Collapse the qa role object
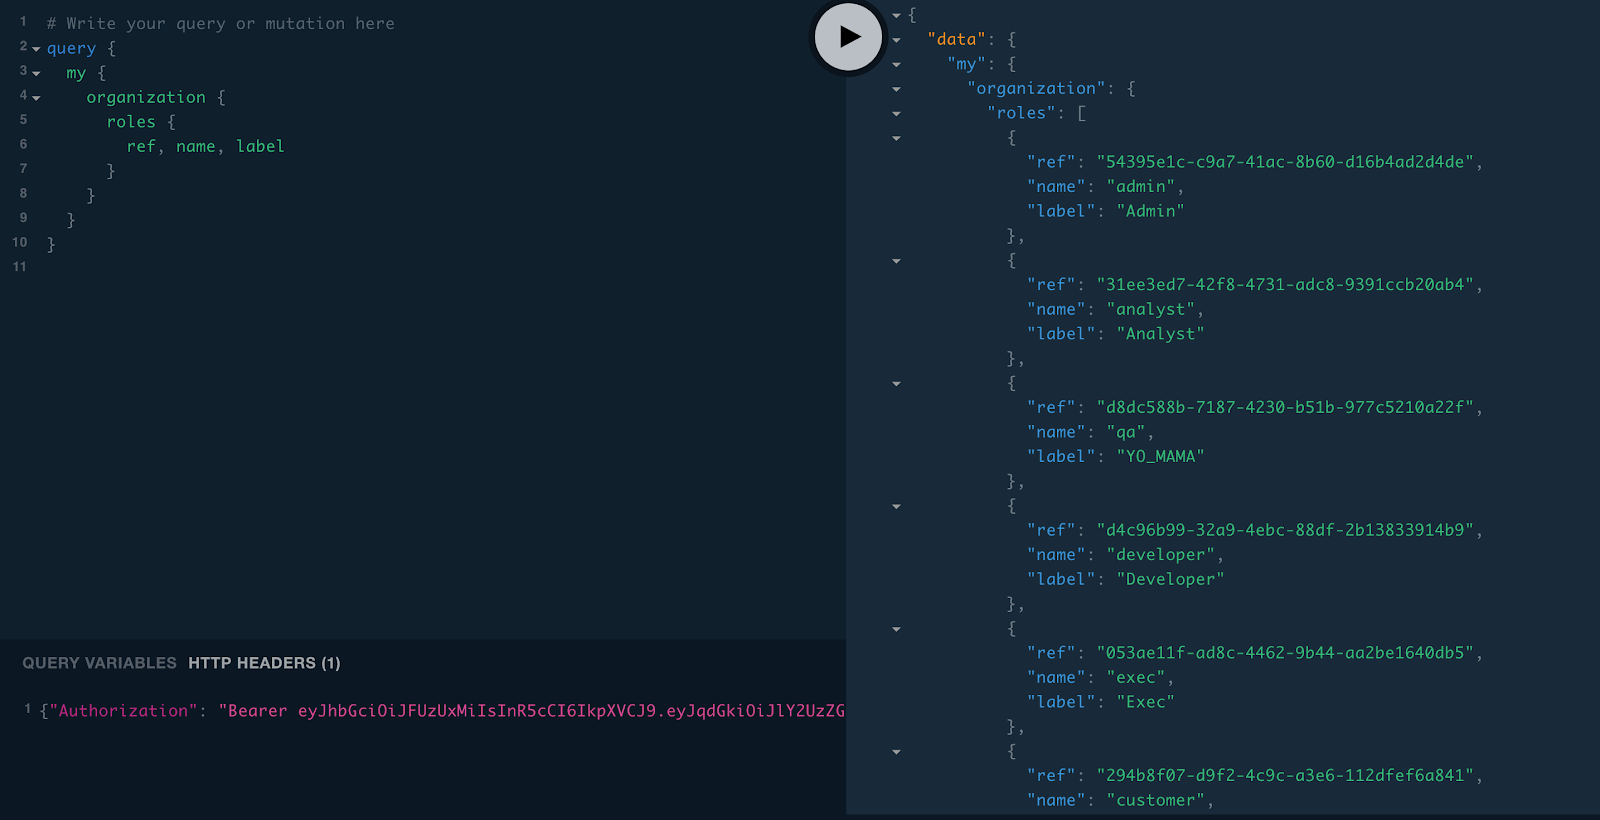 tap(896, 384)
